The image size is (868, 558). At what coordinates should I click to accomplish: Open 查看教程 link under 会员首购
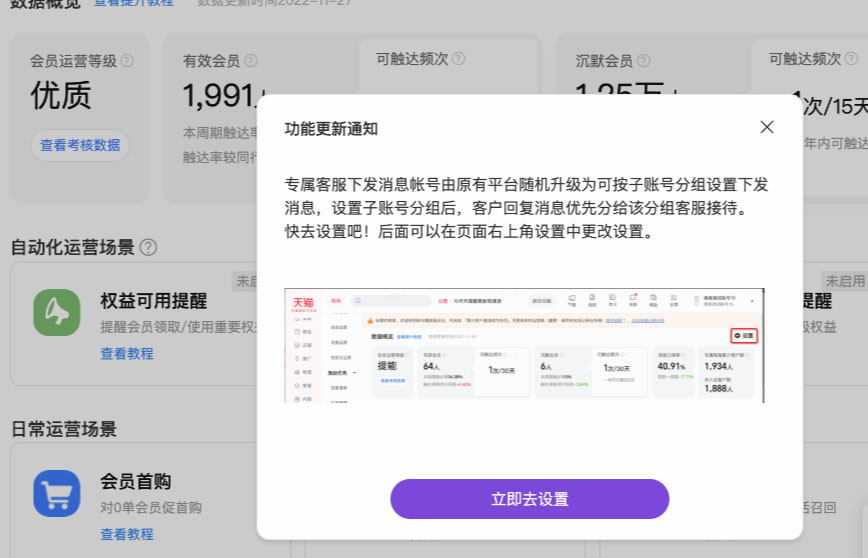[x=127, y=534]
